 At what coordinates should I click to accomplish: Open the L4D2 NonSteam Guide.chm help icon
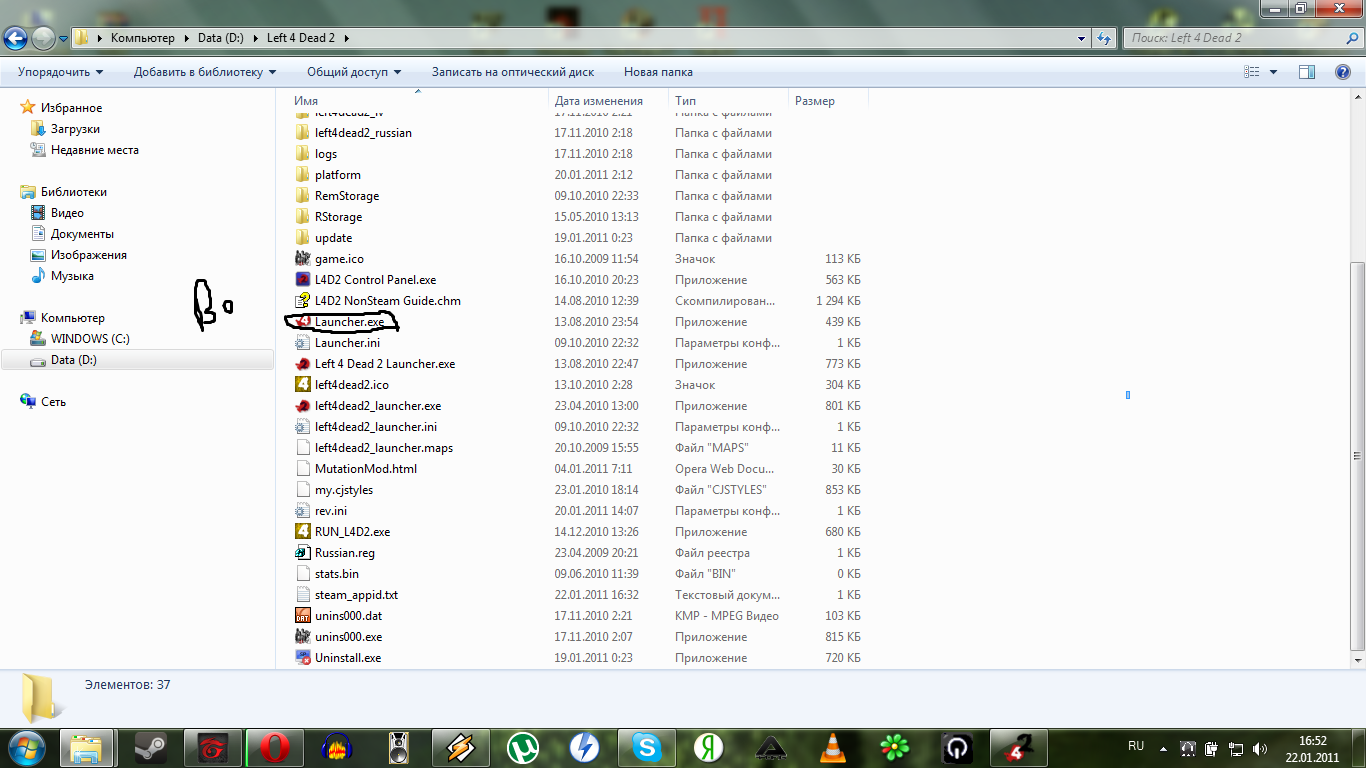303,301
